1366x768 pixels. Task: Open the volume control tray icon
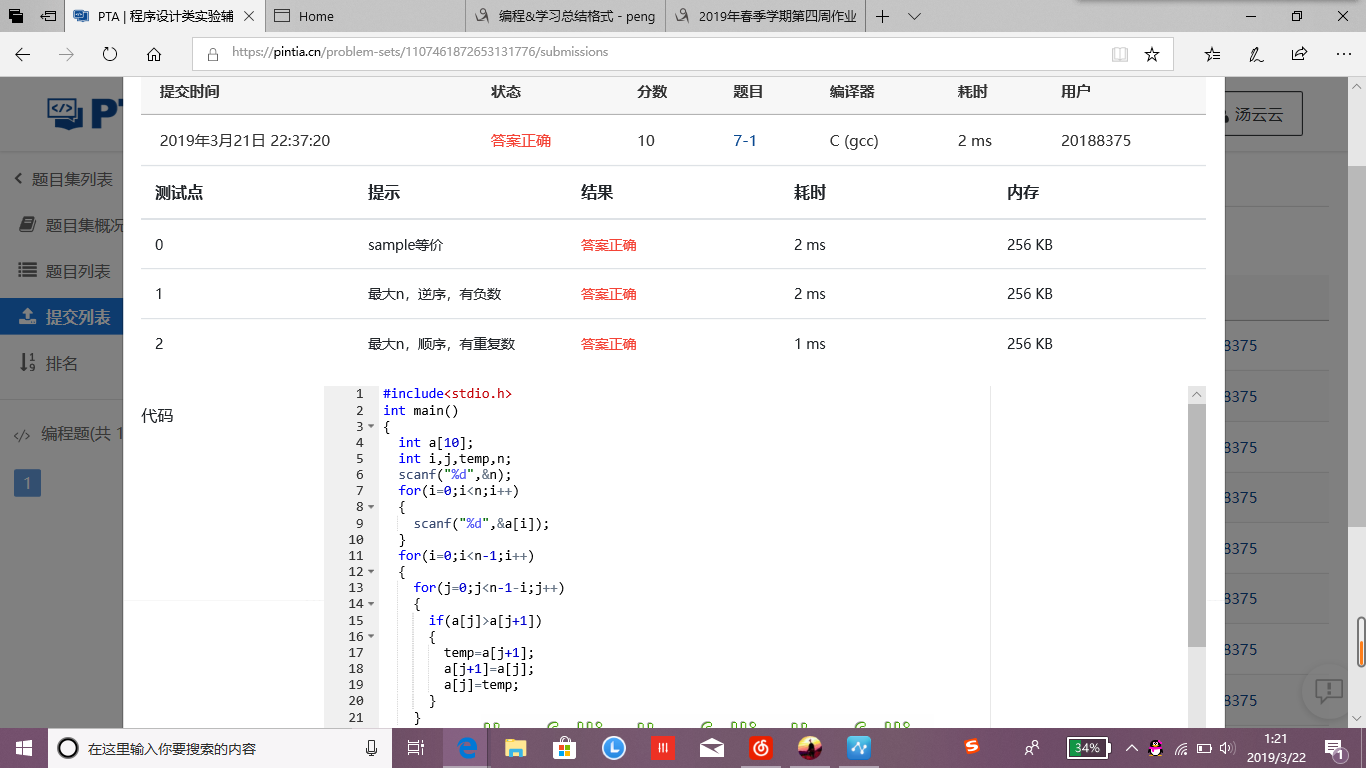click(1227, 748)
